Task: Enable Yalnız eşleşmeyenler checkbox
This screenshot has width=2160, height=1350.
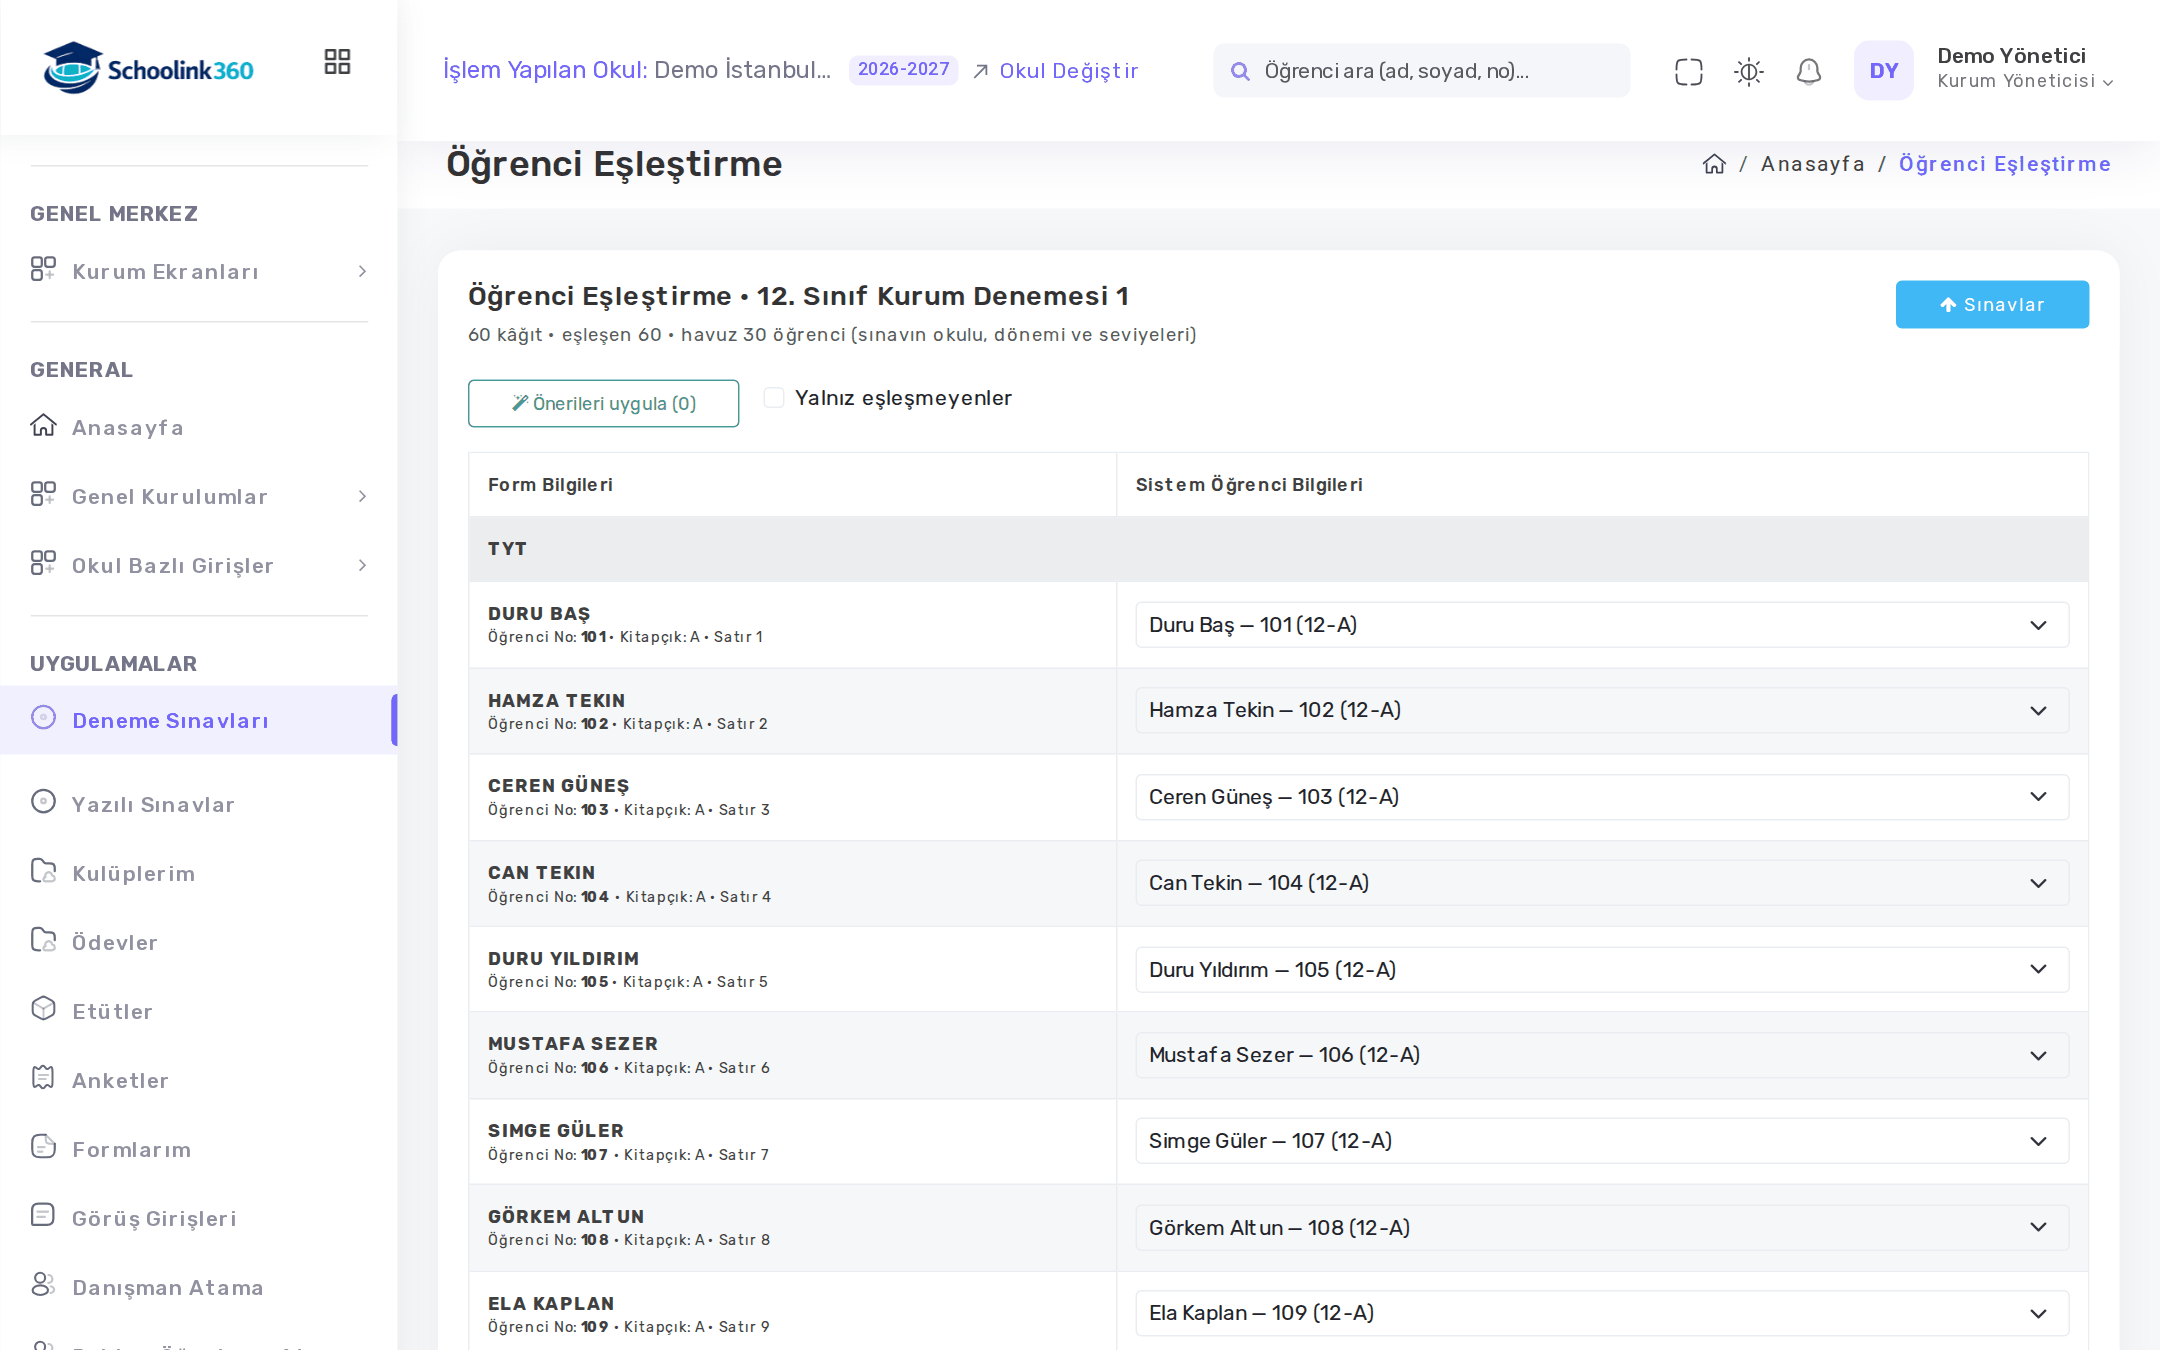Action: click(x=774, y=398)
